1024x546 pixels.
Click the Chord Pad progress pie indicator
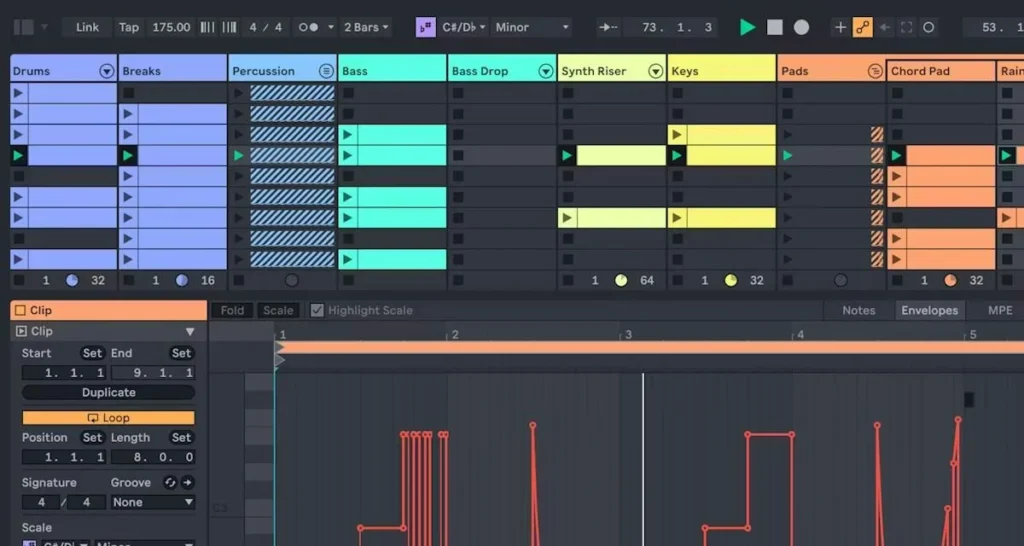[950, 280]
